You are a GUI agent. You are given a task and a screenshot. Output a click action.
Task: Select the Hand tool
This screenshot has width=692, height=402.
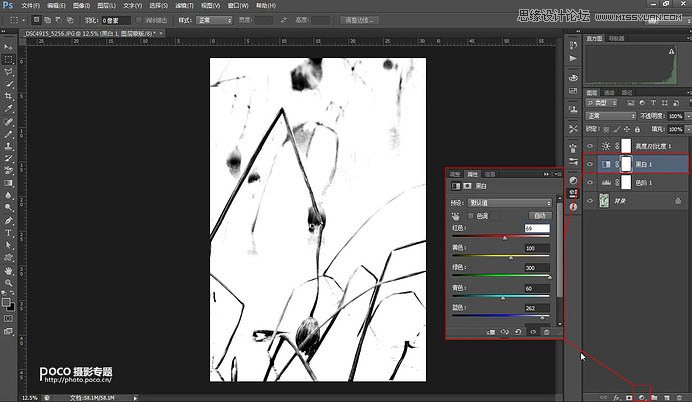[x=8, y=270]
